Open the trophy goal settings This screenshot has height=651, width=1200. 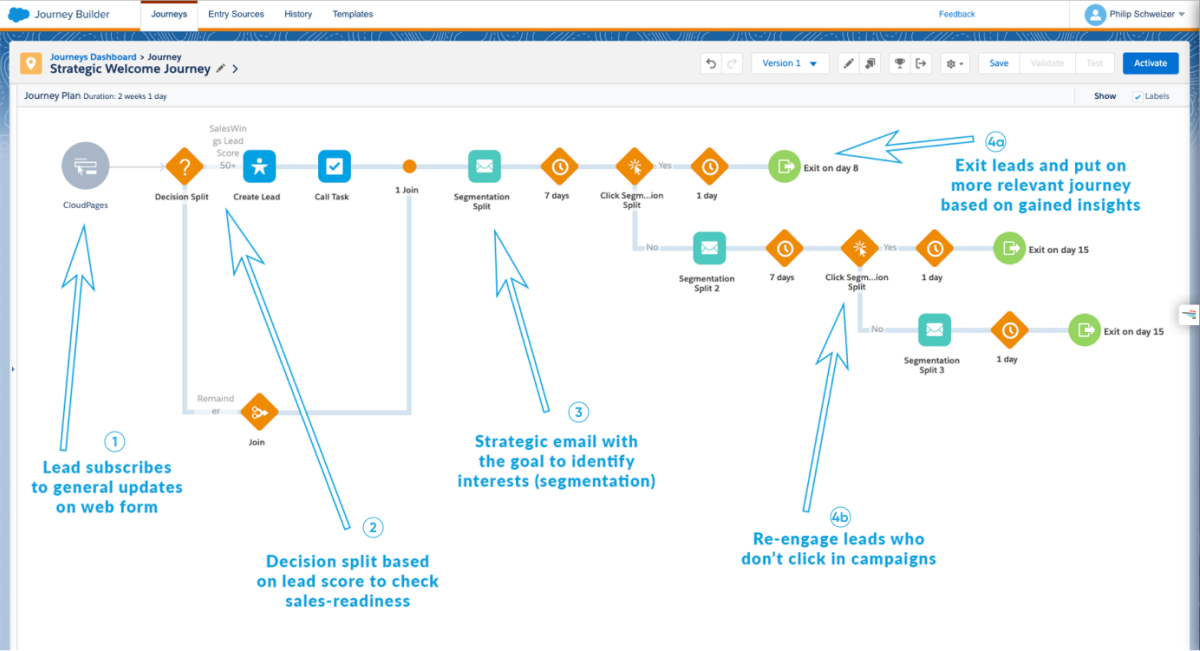point(900,63)
